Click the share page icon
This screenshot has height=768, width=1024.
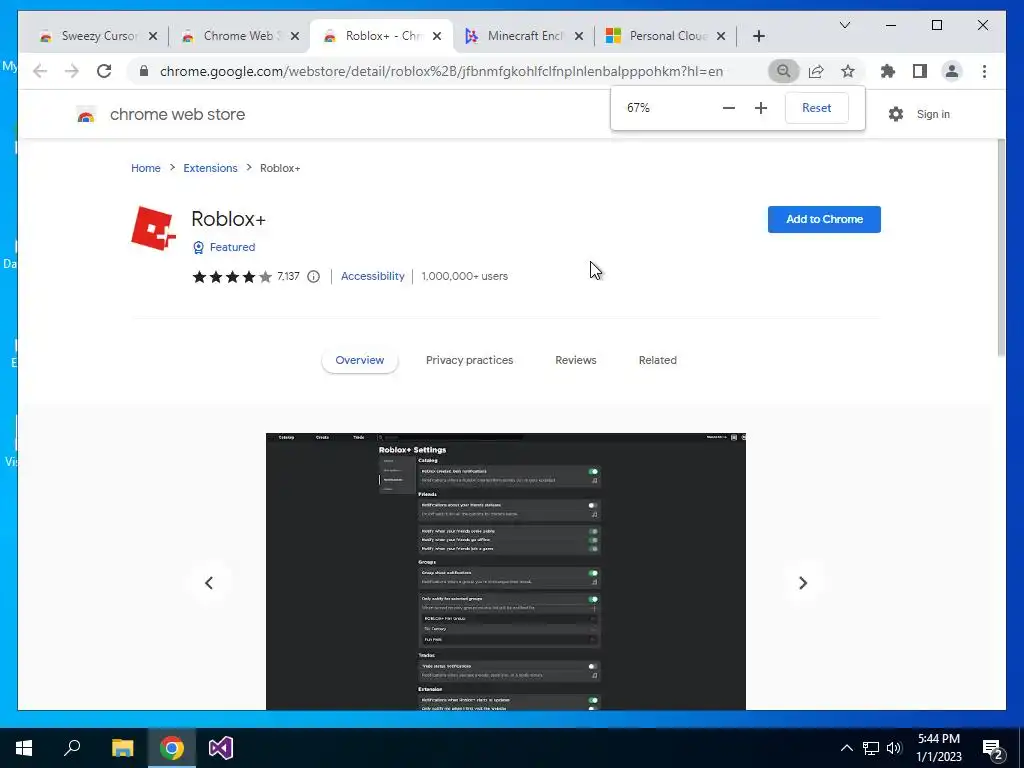816,71
